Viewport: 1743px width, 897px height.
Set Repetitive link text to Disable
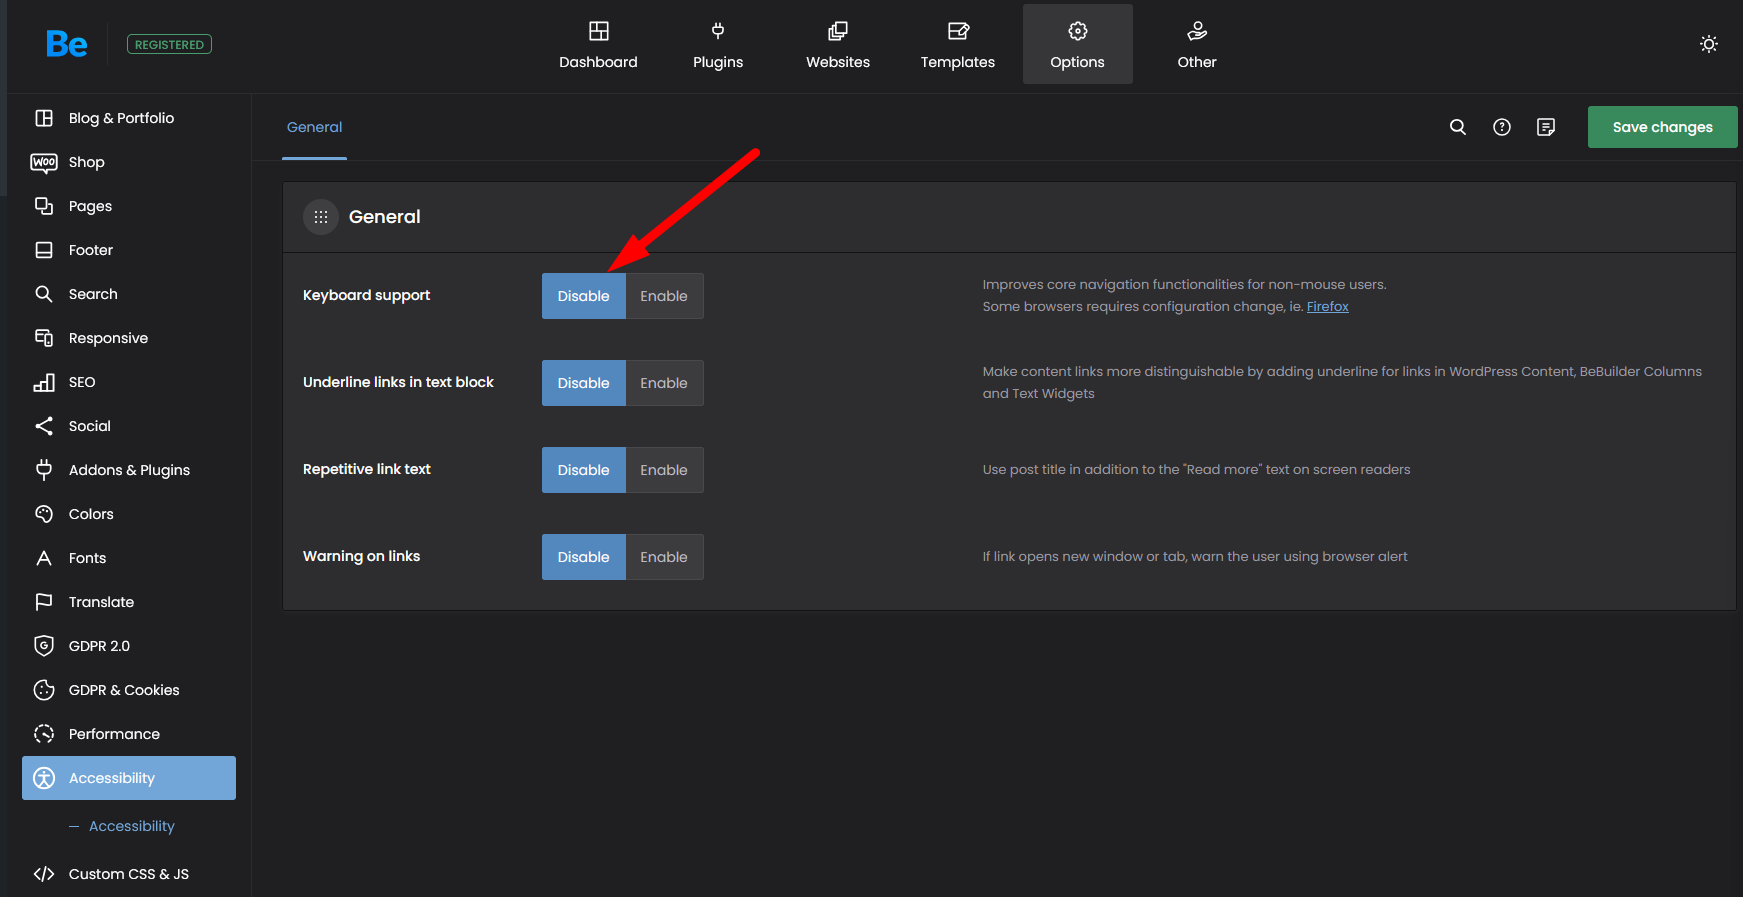(584, 470)
